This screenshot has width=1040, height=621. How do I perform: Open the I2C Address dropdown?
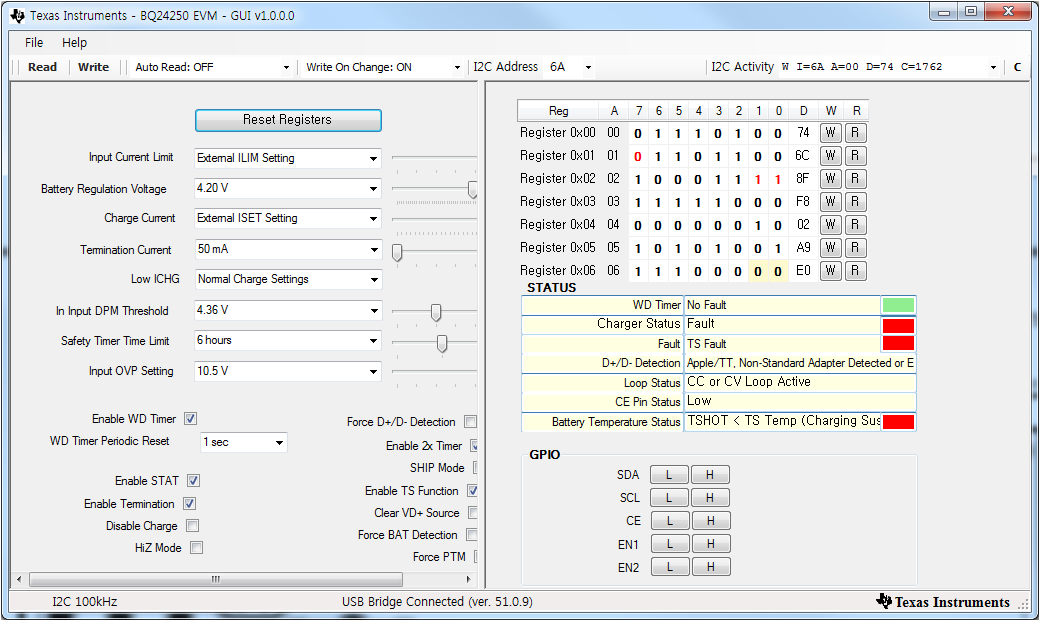[588, 67]
